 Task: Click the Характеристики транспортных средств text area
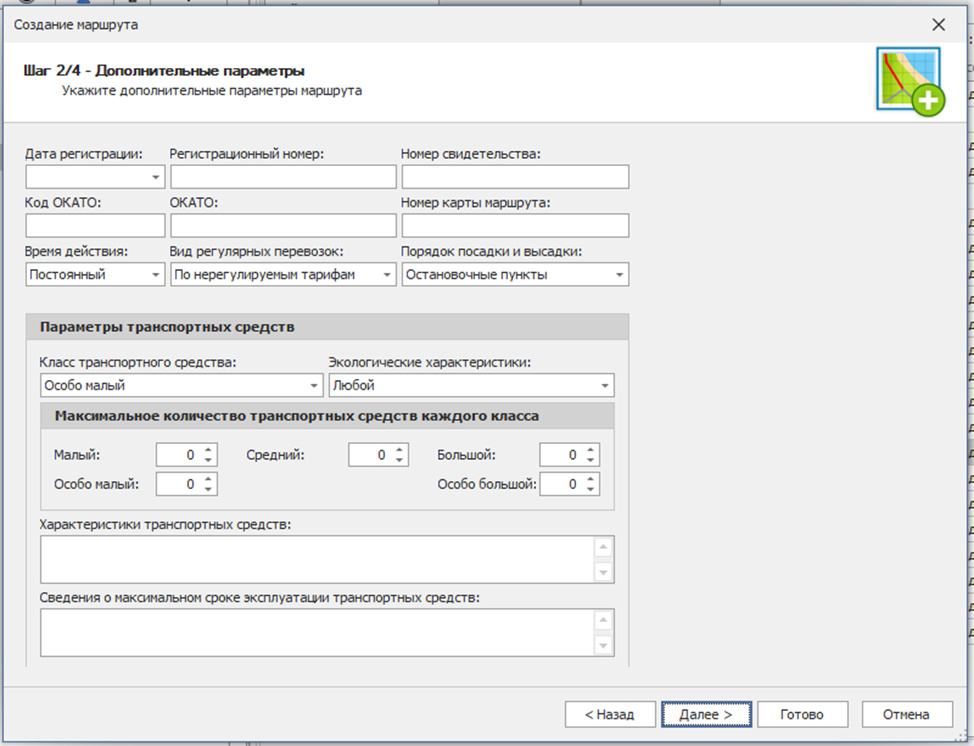coord(315,560)
